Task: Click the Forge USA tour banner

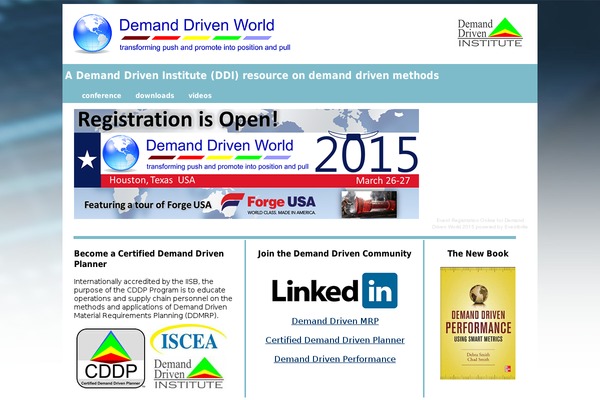Action: [x=246, y=204]
